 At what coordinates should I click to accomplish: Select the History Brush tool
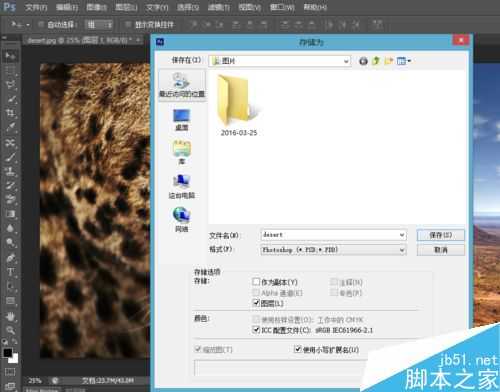coord(10,186)
